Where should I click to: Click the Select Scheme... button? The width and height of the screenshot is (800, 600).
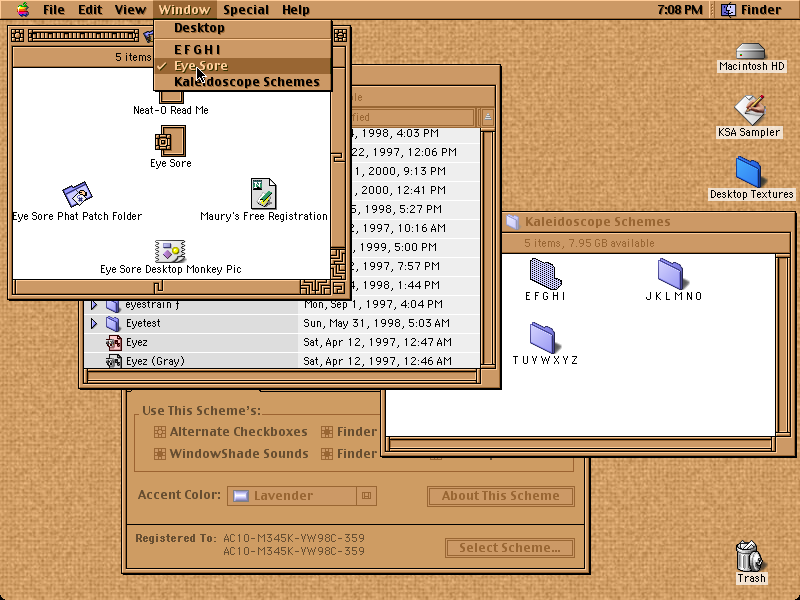click(510, 548)
